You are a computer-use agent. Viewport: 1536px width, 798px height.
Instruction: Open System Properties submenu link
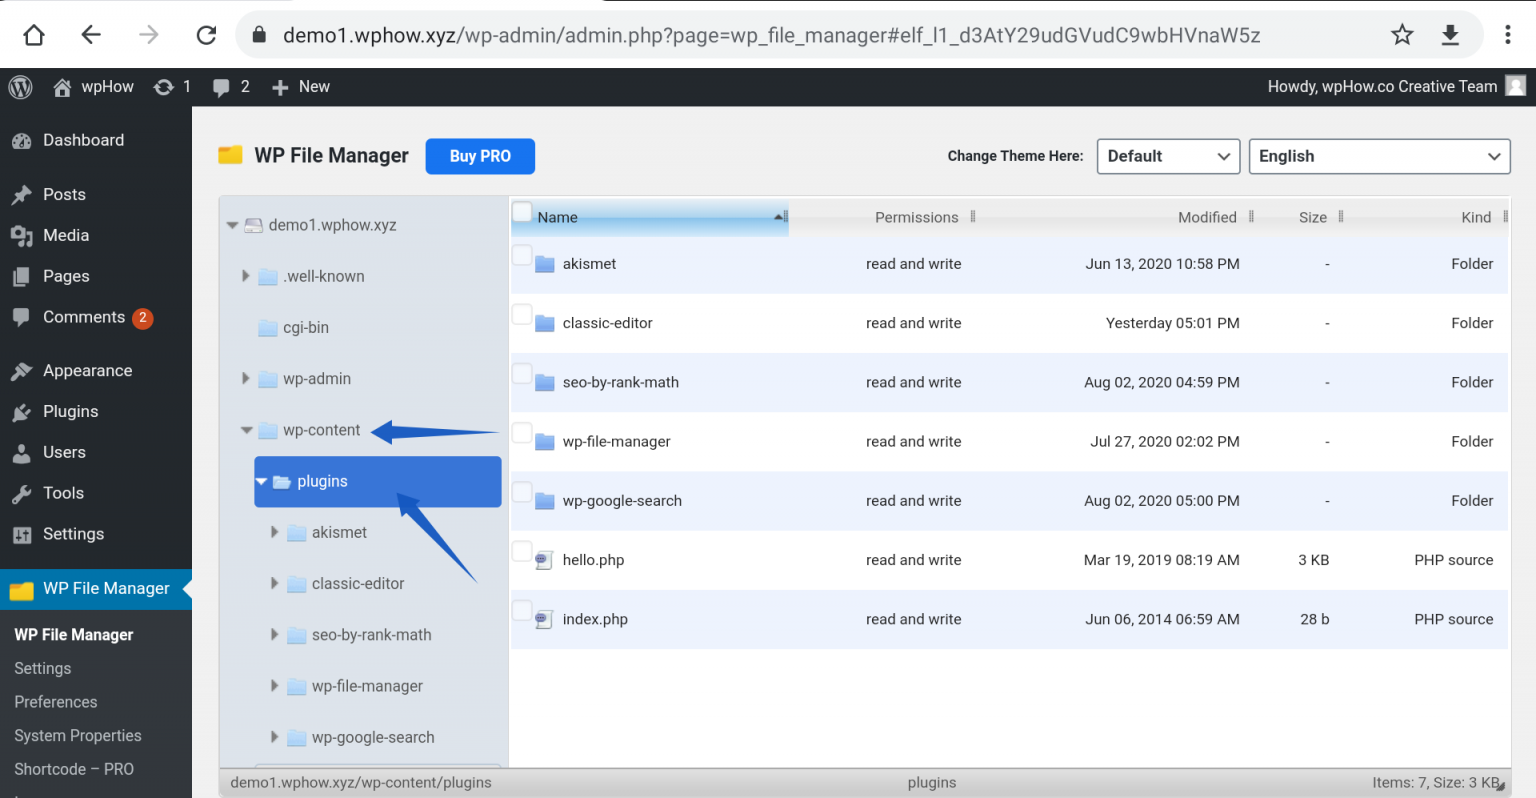tap(78, 736)
